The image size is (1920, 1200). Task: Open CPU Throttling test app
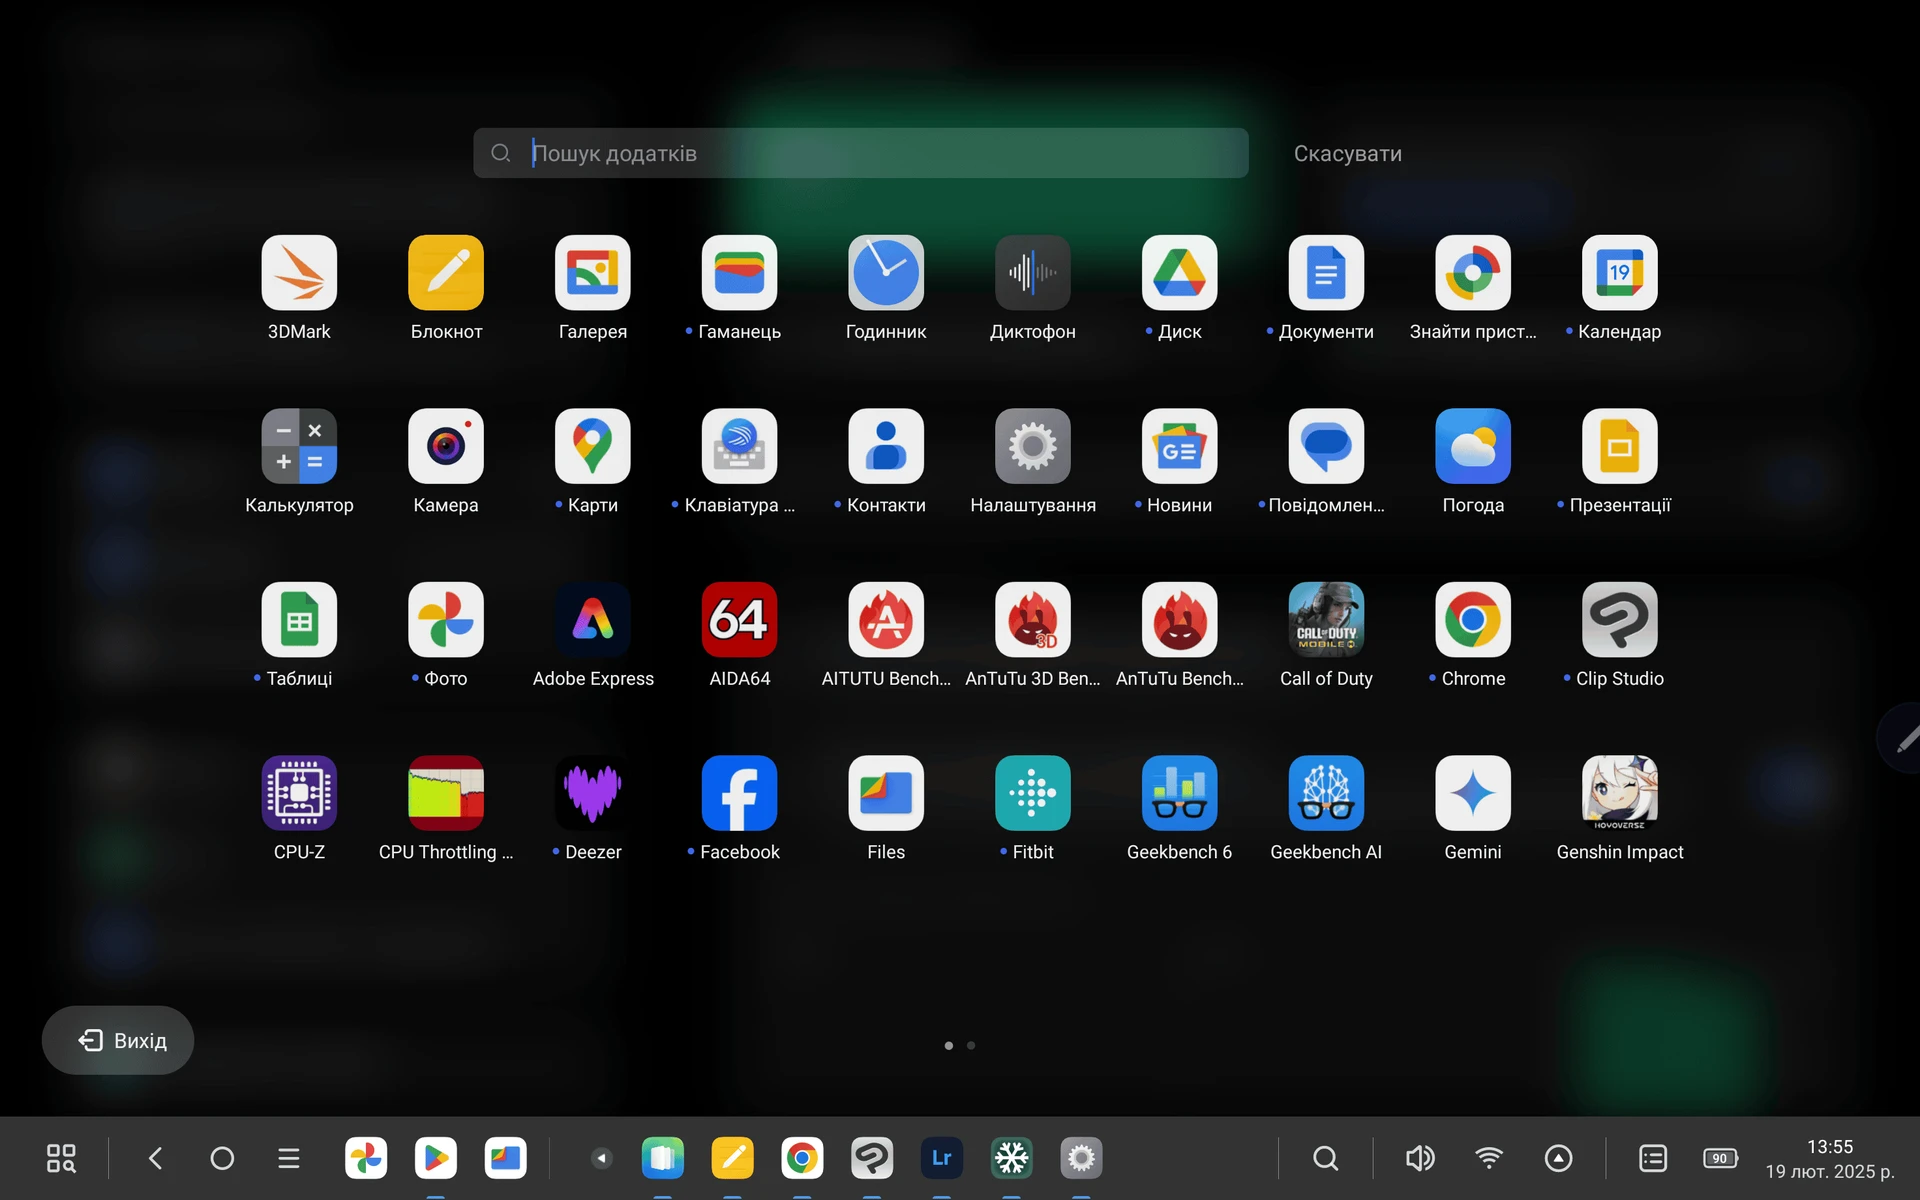point(446,793)
